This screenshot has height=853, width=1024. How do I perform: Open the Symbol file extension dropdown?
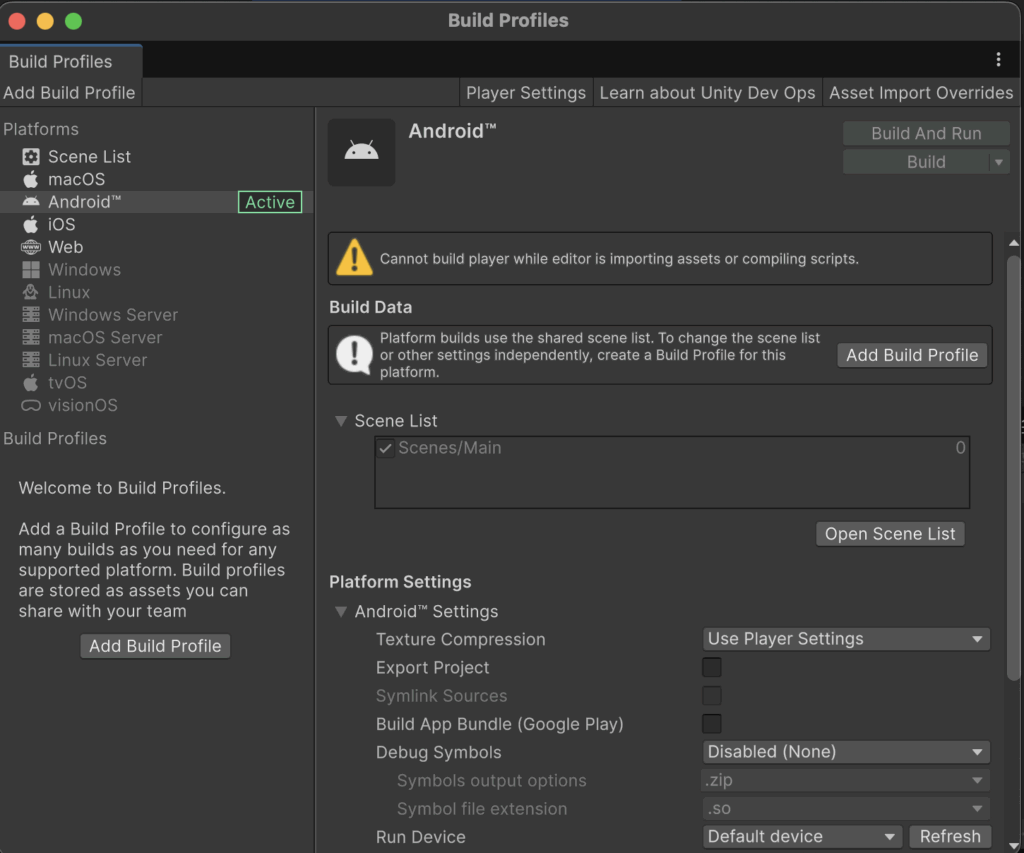tap(846, 809)
